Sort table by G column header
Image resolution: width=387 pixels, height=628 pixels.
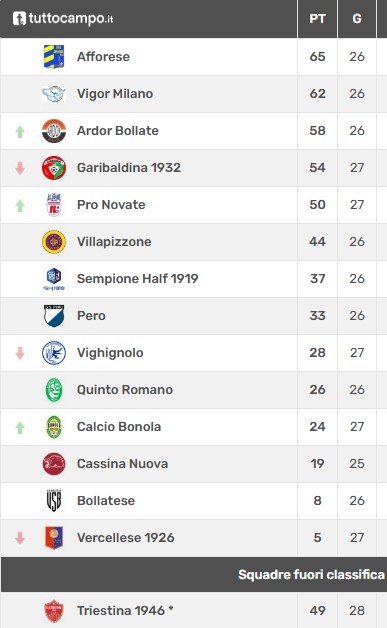[357, 19]
